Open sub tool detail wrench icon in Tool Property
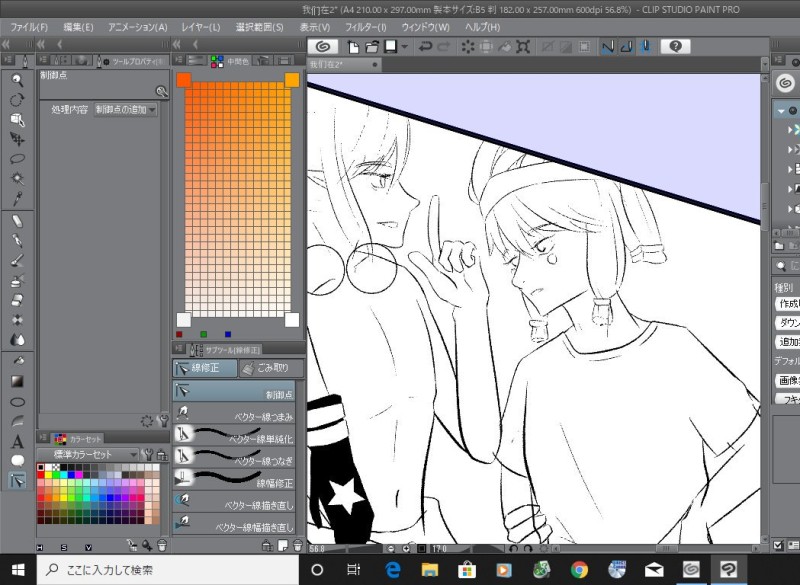This screenshot has width=800, height=585. pos(163,421)
